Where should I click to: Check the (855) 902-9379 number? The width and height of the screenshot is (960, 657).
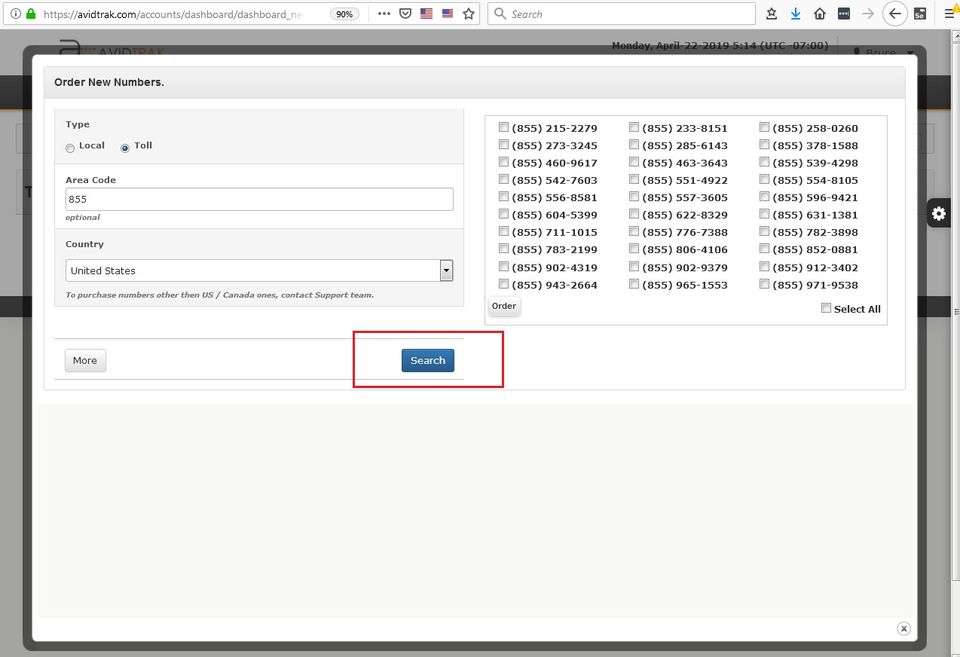(634, 266)
